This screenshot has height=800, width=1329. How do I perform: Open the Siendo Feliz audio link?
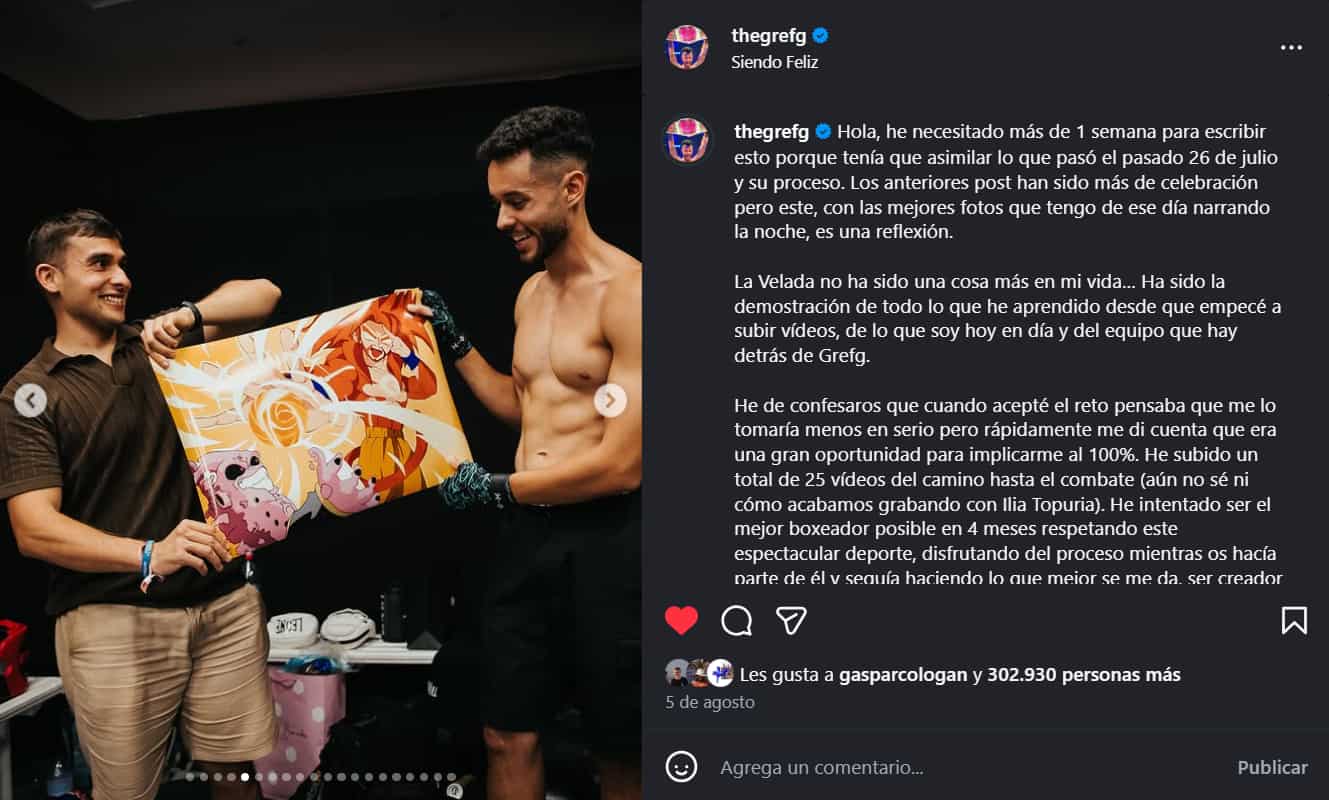[774, 62]
